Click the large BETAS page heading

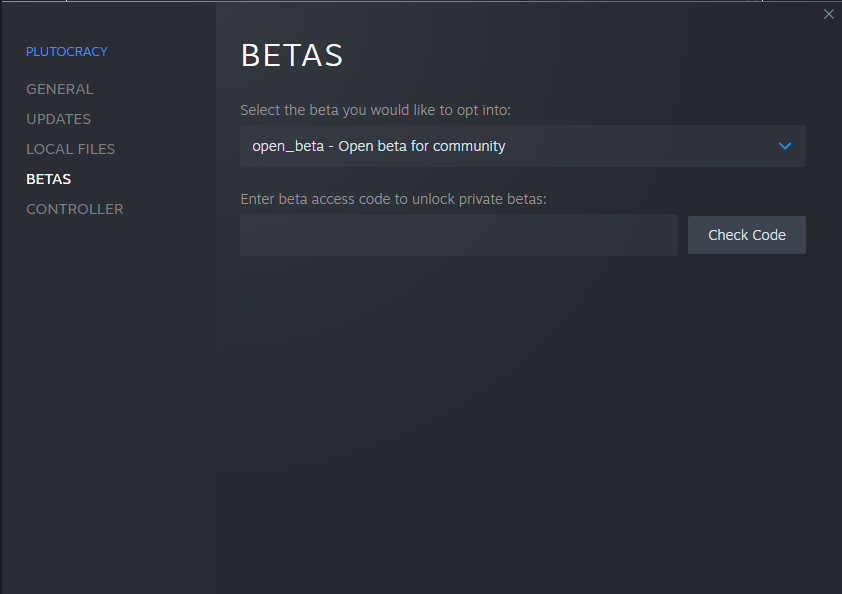(x=292, y=56)
